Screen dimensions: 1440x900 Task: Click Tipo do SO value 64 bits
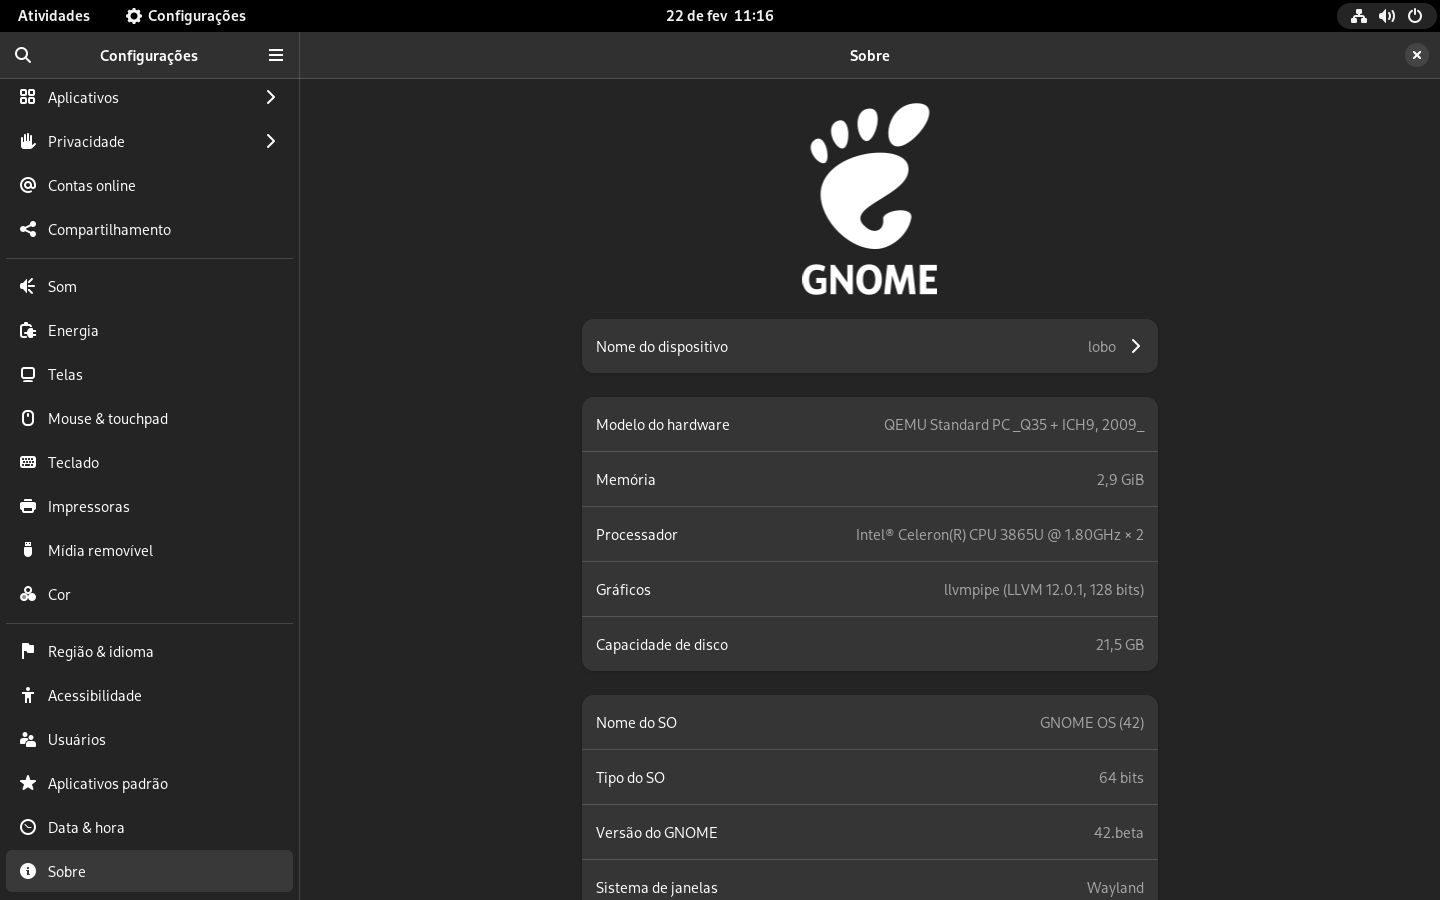coord(1121,778)
